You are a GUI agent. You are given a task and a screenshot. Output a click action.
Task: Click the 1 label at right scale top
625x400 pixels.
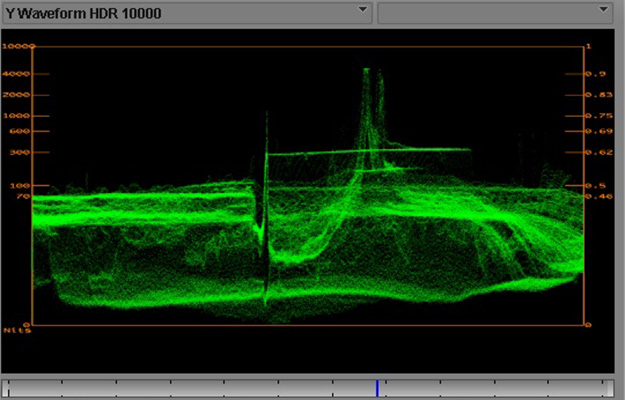click(x=588, y=46)
